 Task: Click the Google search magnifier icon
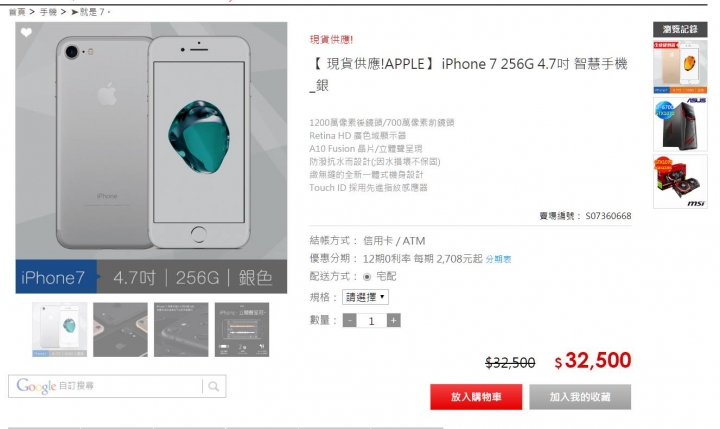(x=214, y=386)
